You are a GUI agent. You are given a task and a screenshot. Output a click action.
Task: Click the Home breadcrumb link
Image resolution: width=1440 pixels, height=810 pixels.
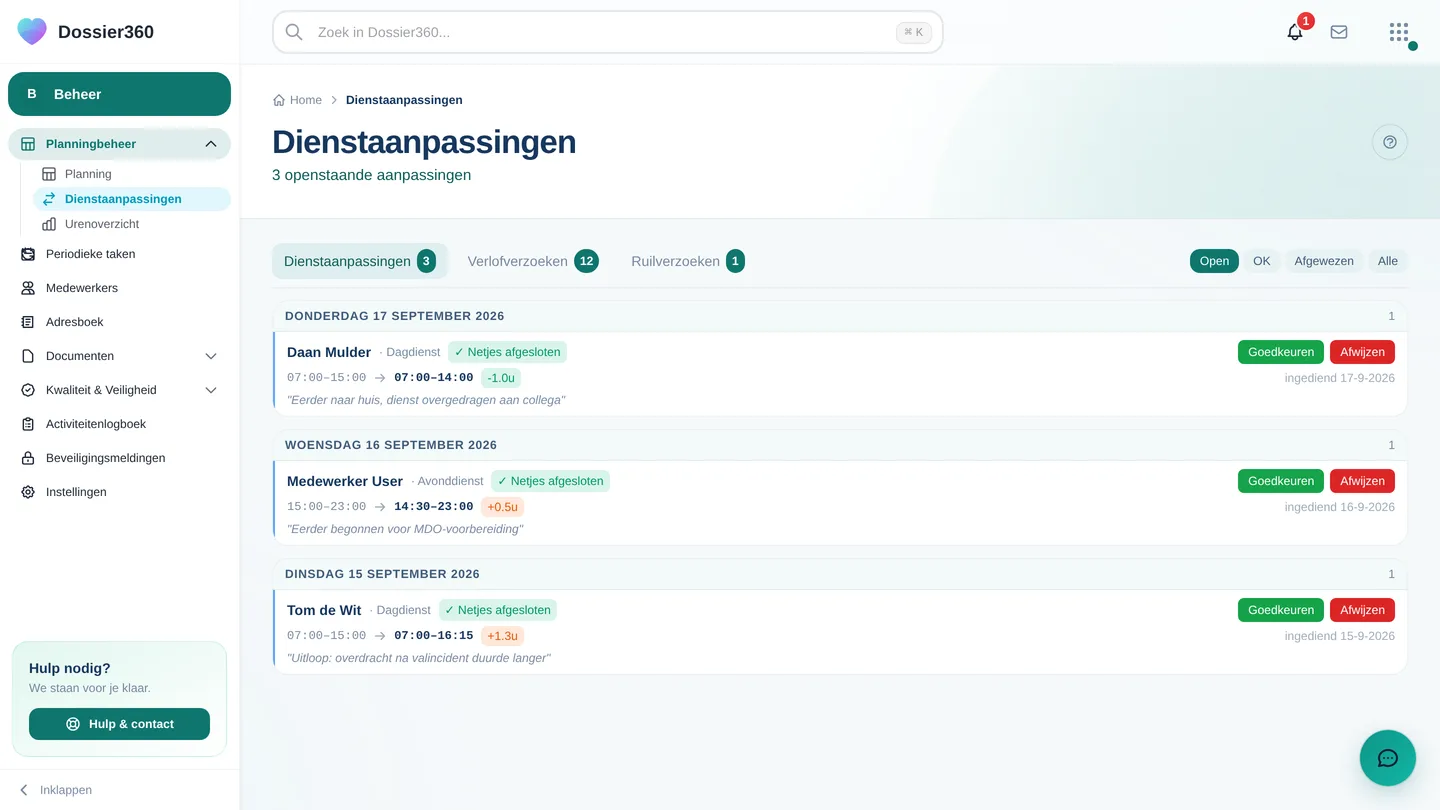298,100
